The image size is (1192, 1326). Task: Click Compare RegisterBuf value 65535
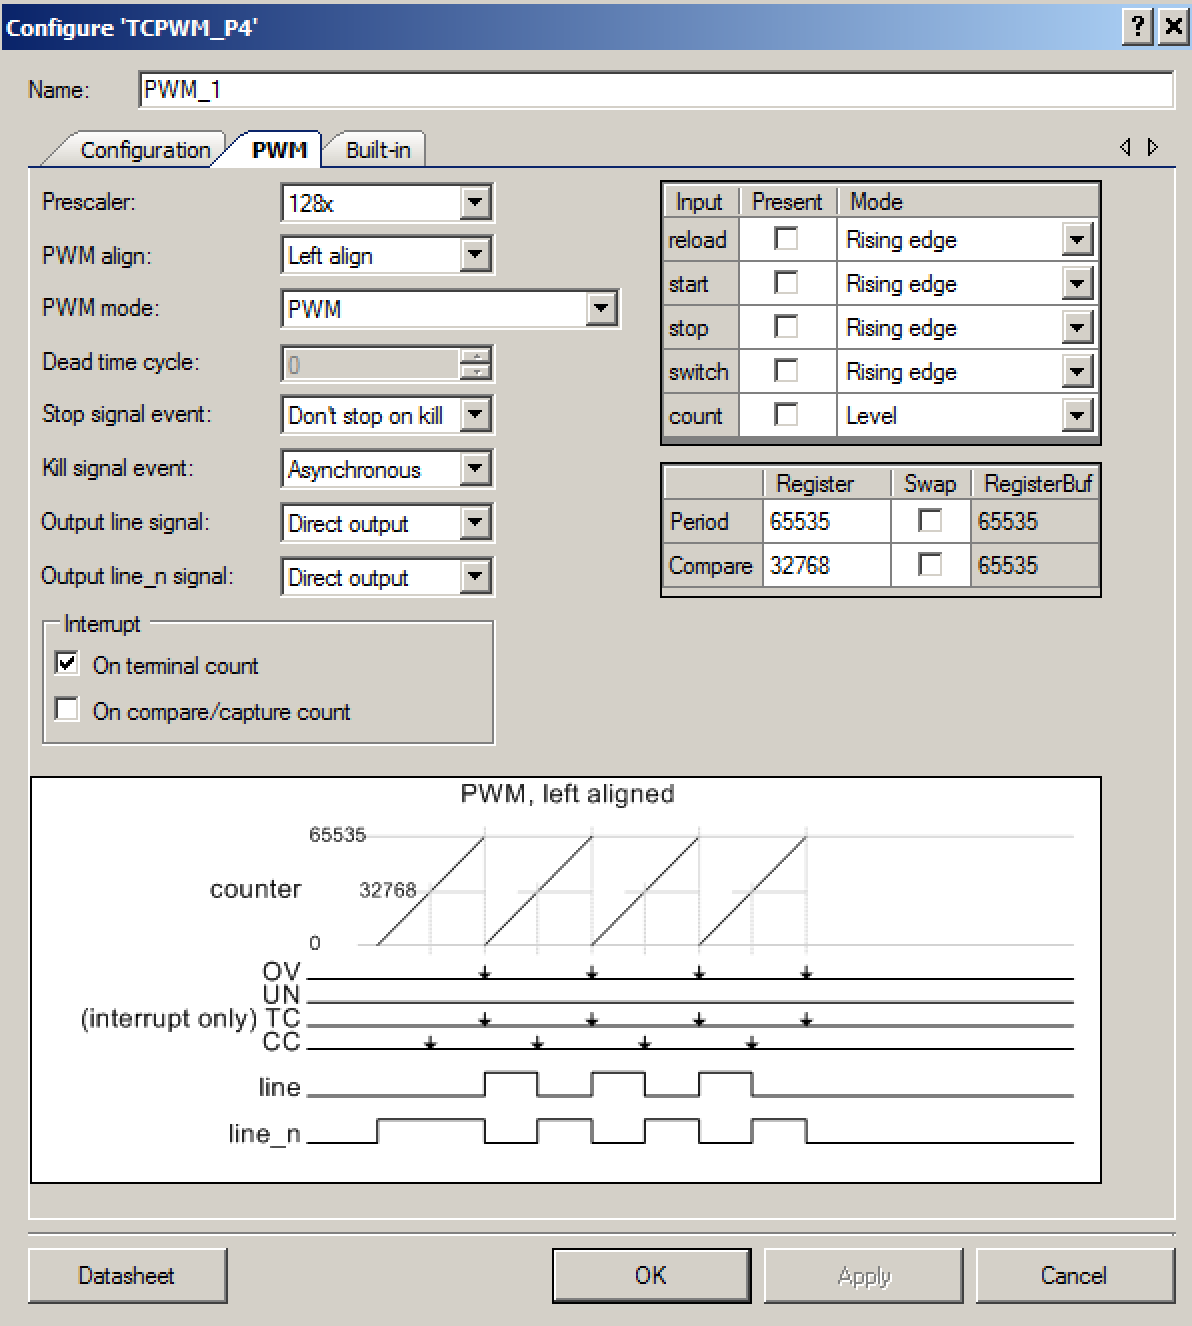[x=1034, y=565]
